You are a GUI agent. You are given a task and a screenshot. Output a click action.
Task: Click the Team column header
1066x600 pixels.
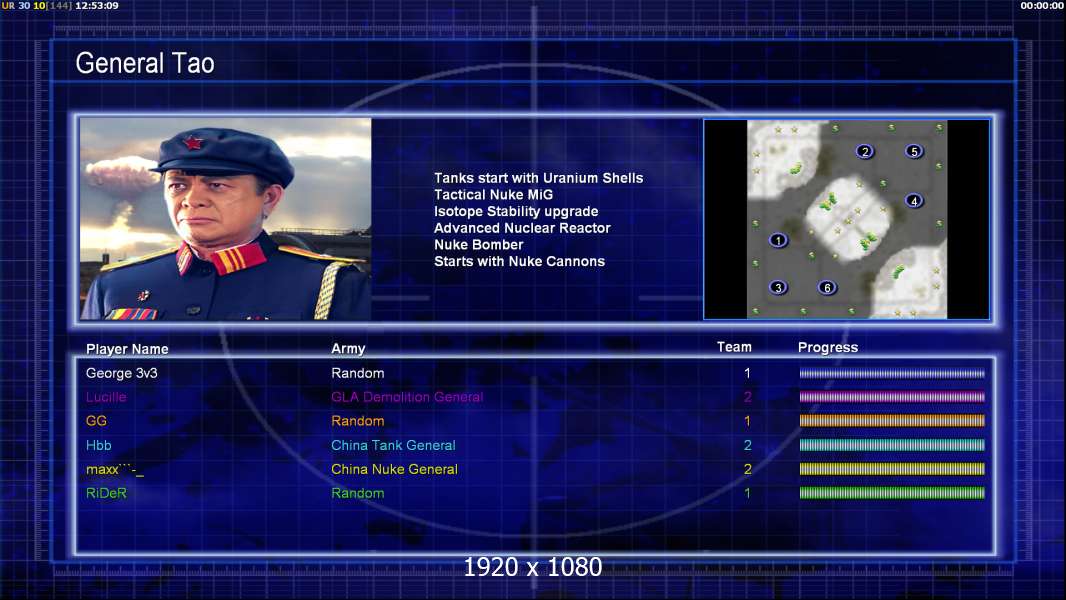[734, 347]
